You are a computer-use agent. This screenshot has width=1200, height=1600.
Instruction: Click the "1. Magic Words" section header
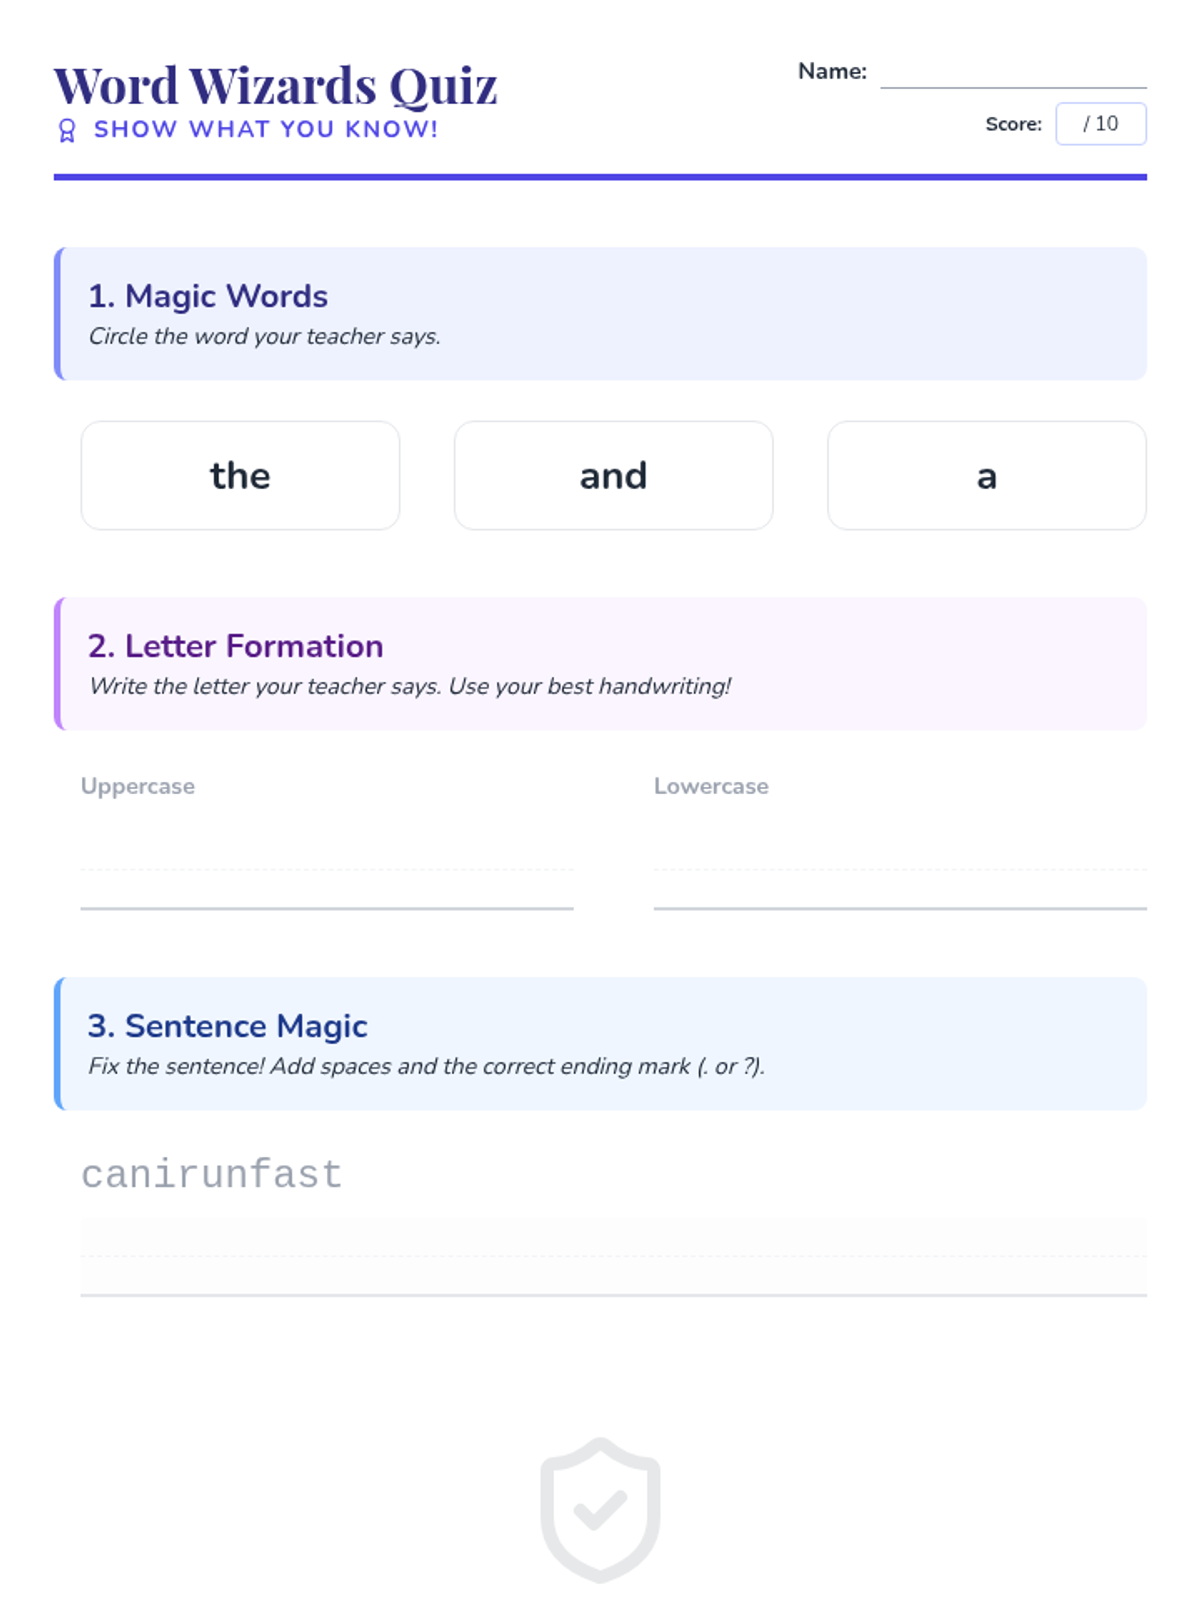click(208, 296)
